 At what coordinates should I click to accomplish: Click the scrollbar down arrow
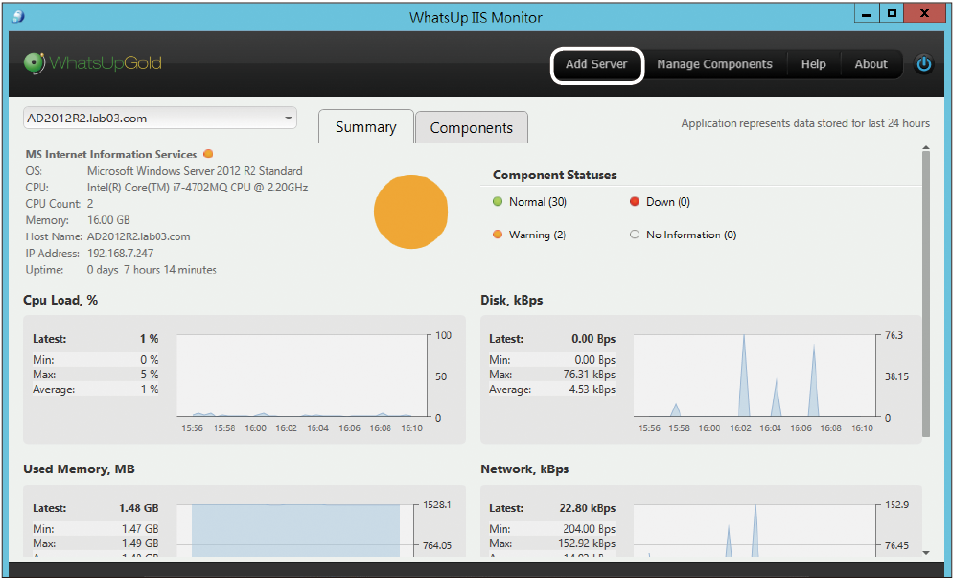coord(926,553)
